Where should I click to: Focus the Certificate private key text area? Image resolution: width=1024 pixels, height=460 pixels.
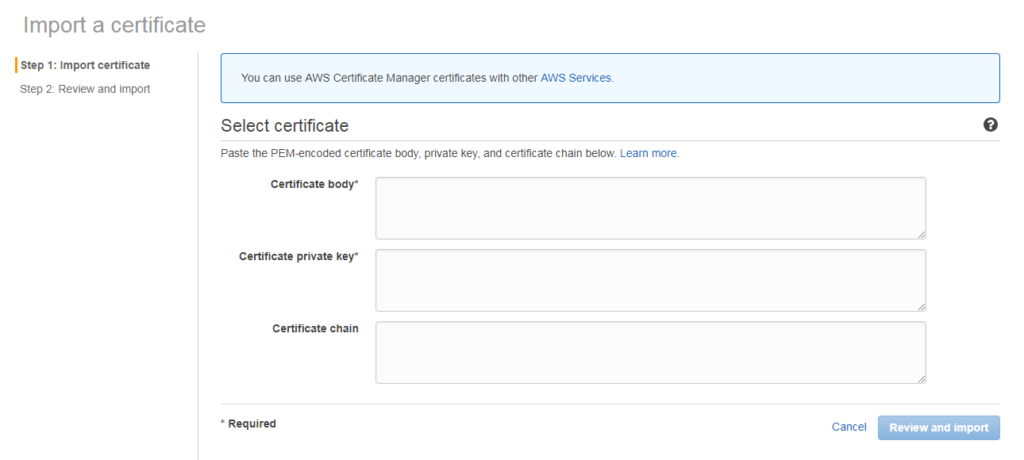click(x=650, y=280)
